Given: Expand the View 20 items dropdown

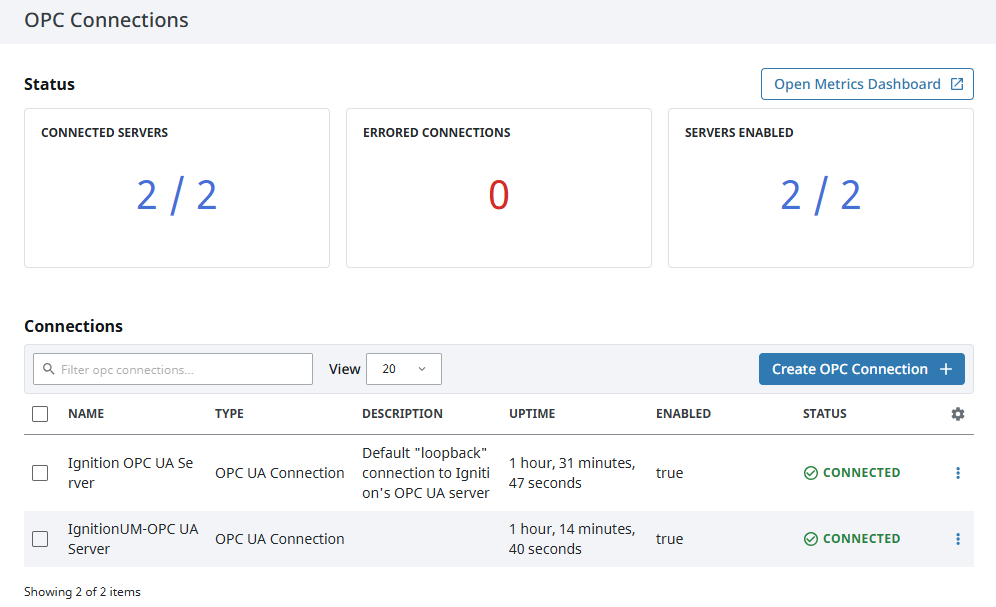Looking at the screenshot, I should coord(404,369).
